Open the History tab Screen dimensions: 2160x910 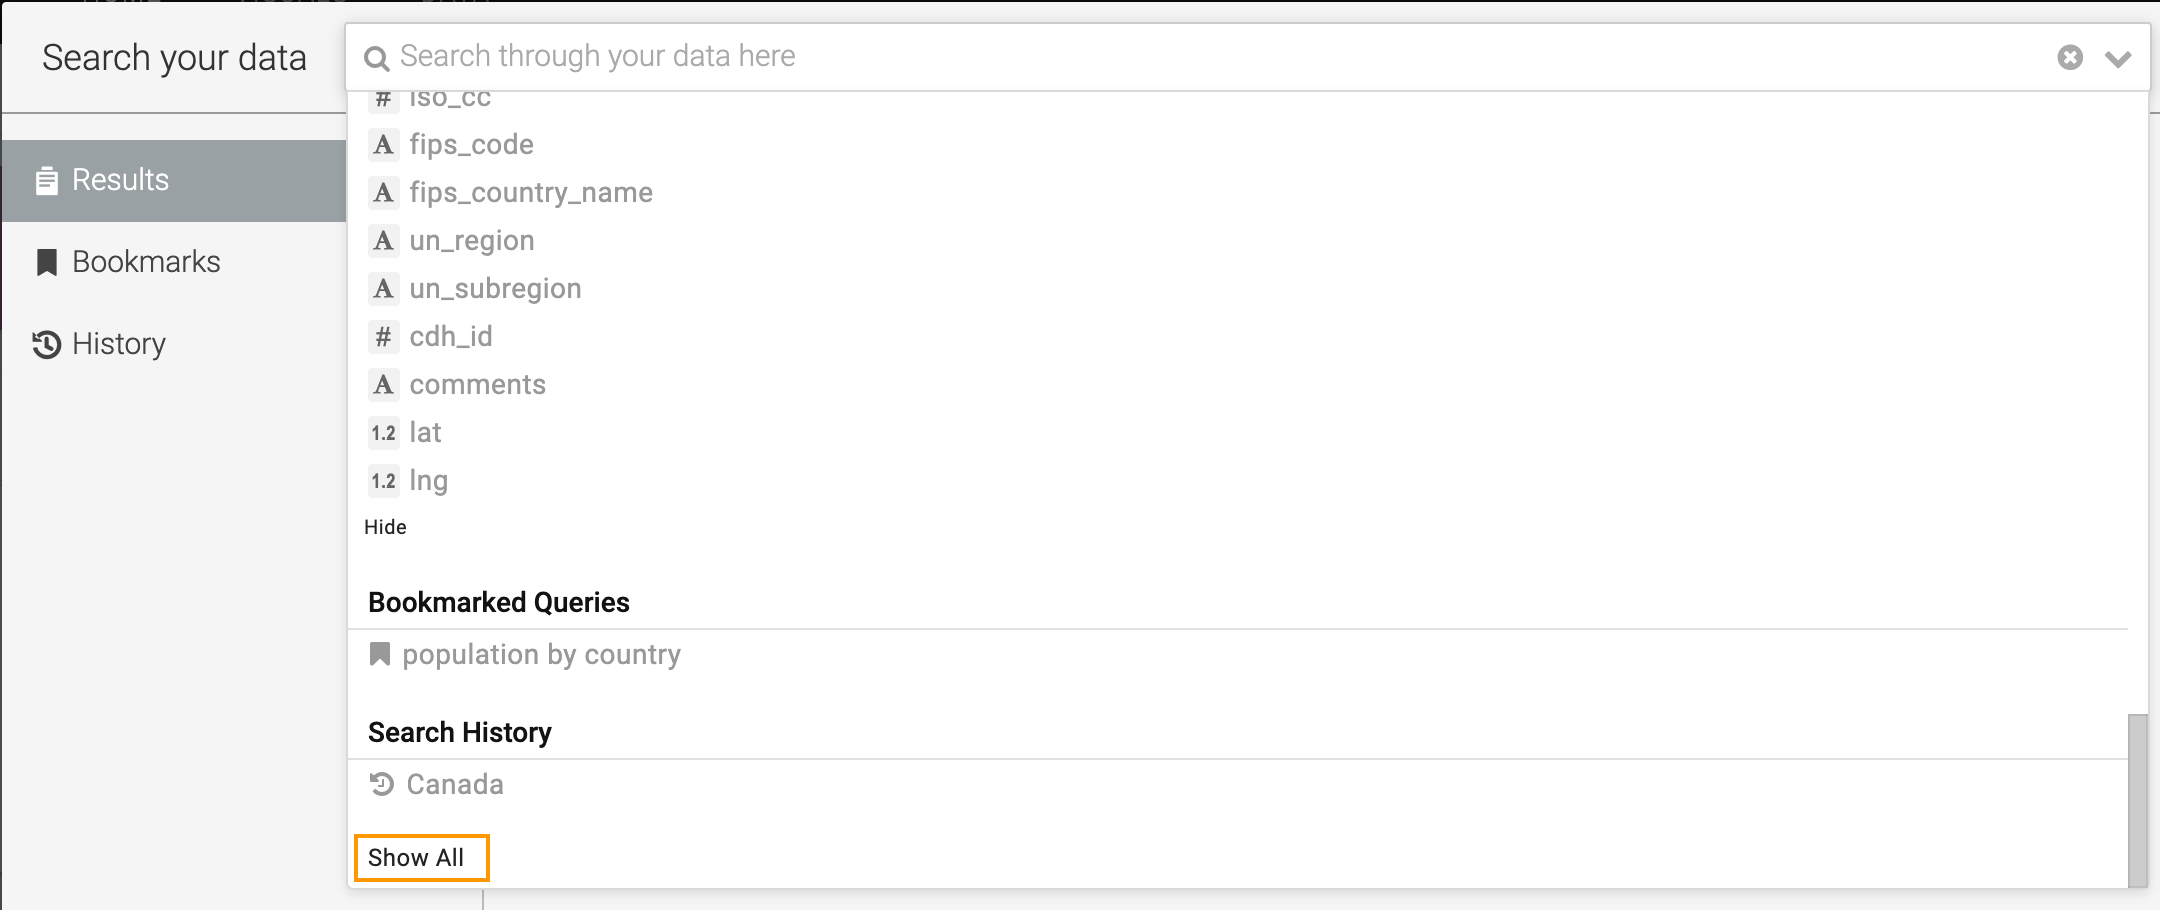118,344
